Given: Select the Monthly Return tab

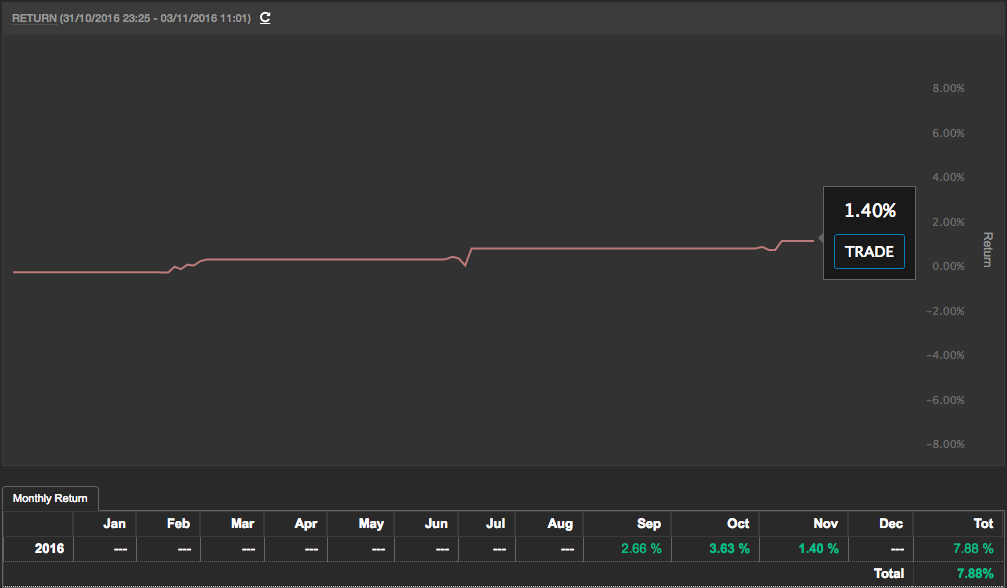Looking at the screenshot, I should pos(50,499).
